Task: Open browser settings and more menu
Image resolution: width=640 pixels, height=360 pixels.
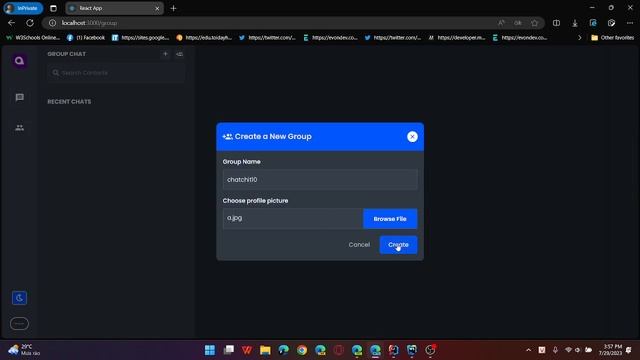Action: tap(630, 23)
